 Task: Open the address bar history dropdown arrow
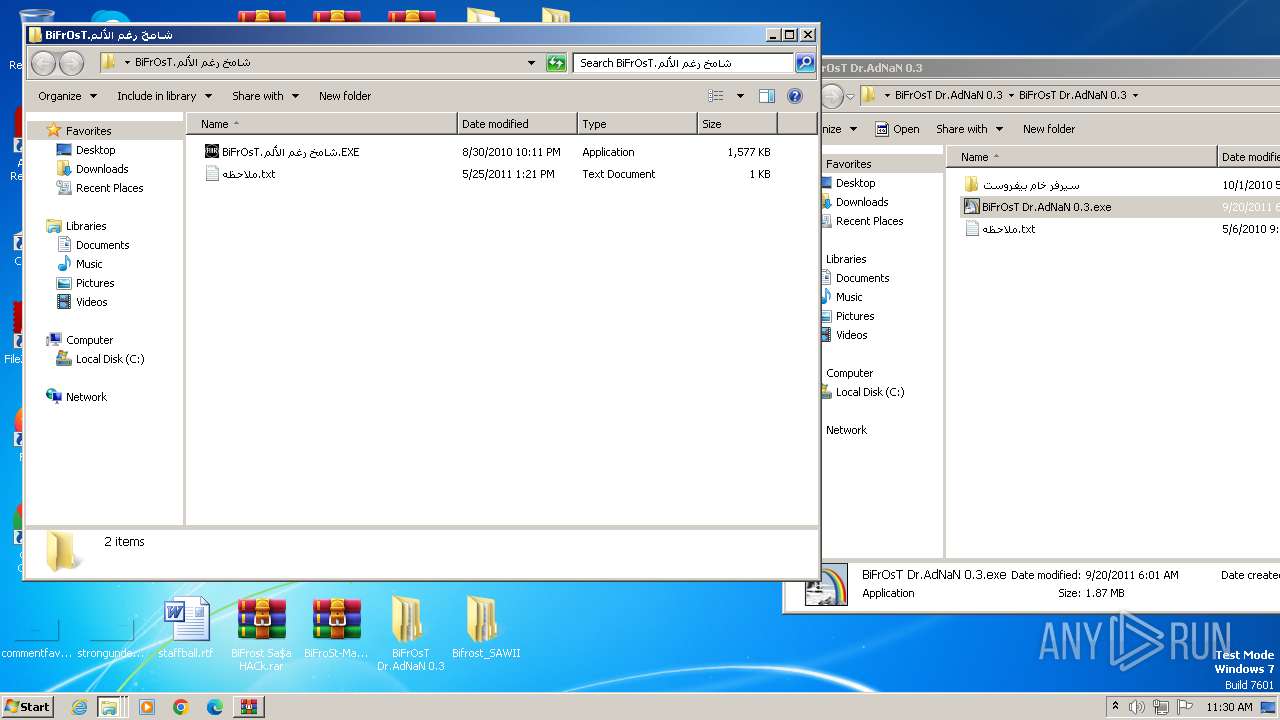pyautogui.click(x=532, y=63)
